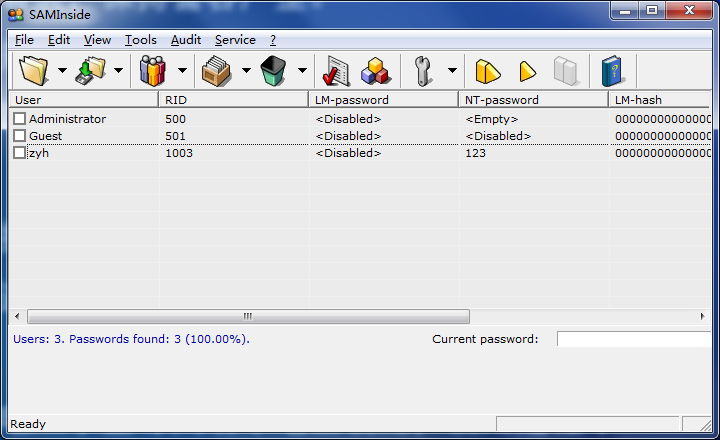Click the <Empty> NT-password cell
Viewport: 720px width, 440px height.
(492, 119)
